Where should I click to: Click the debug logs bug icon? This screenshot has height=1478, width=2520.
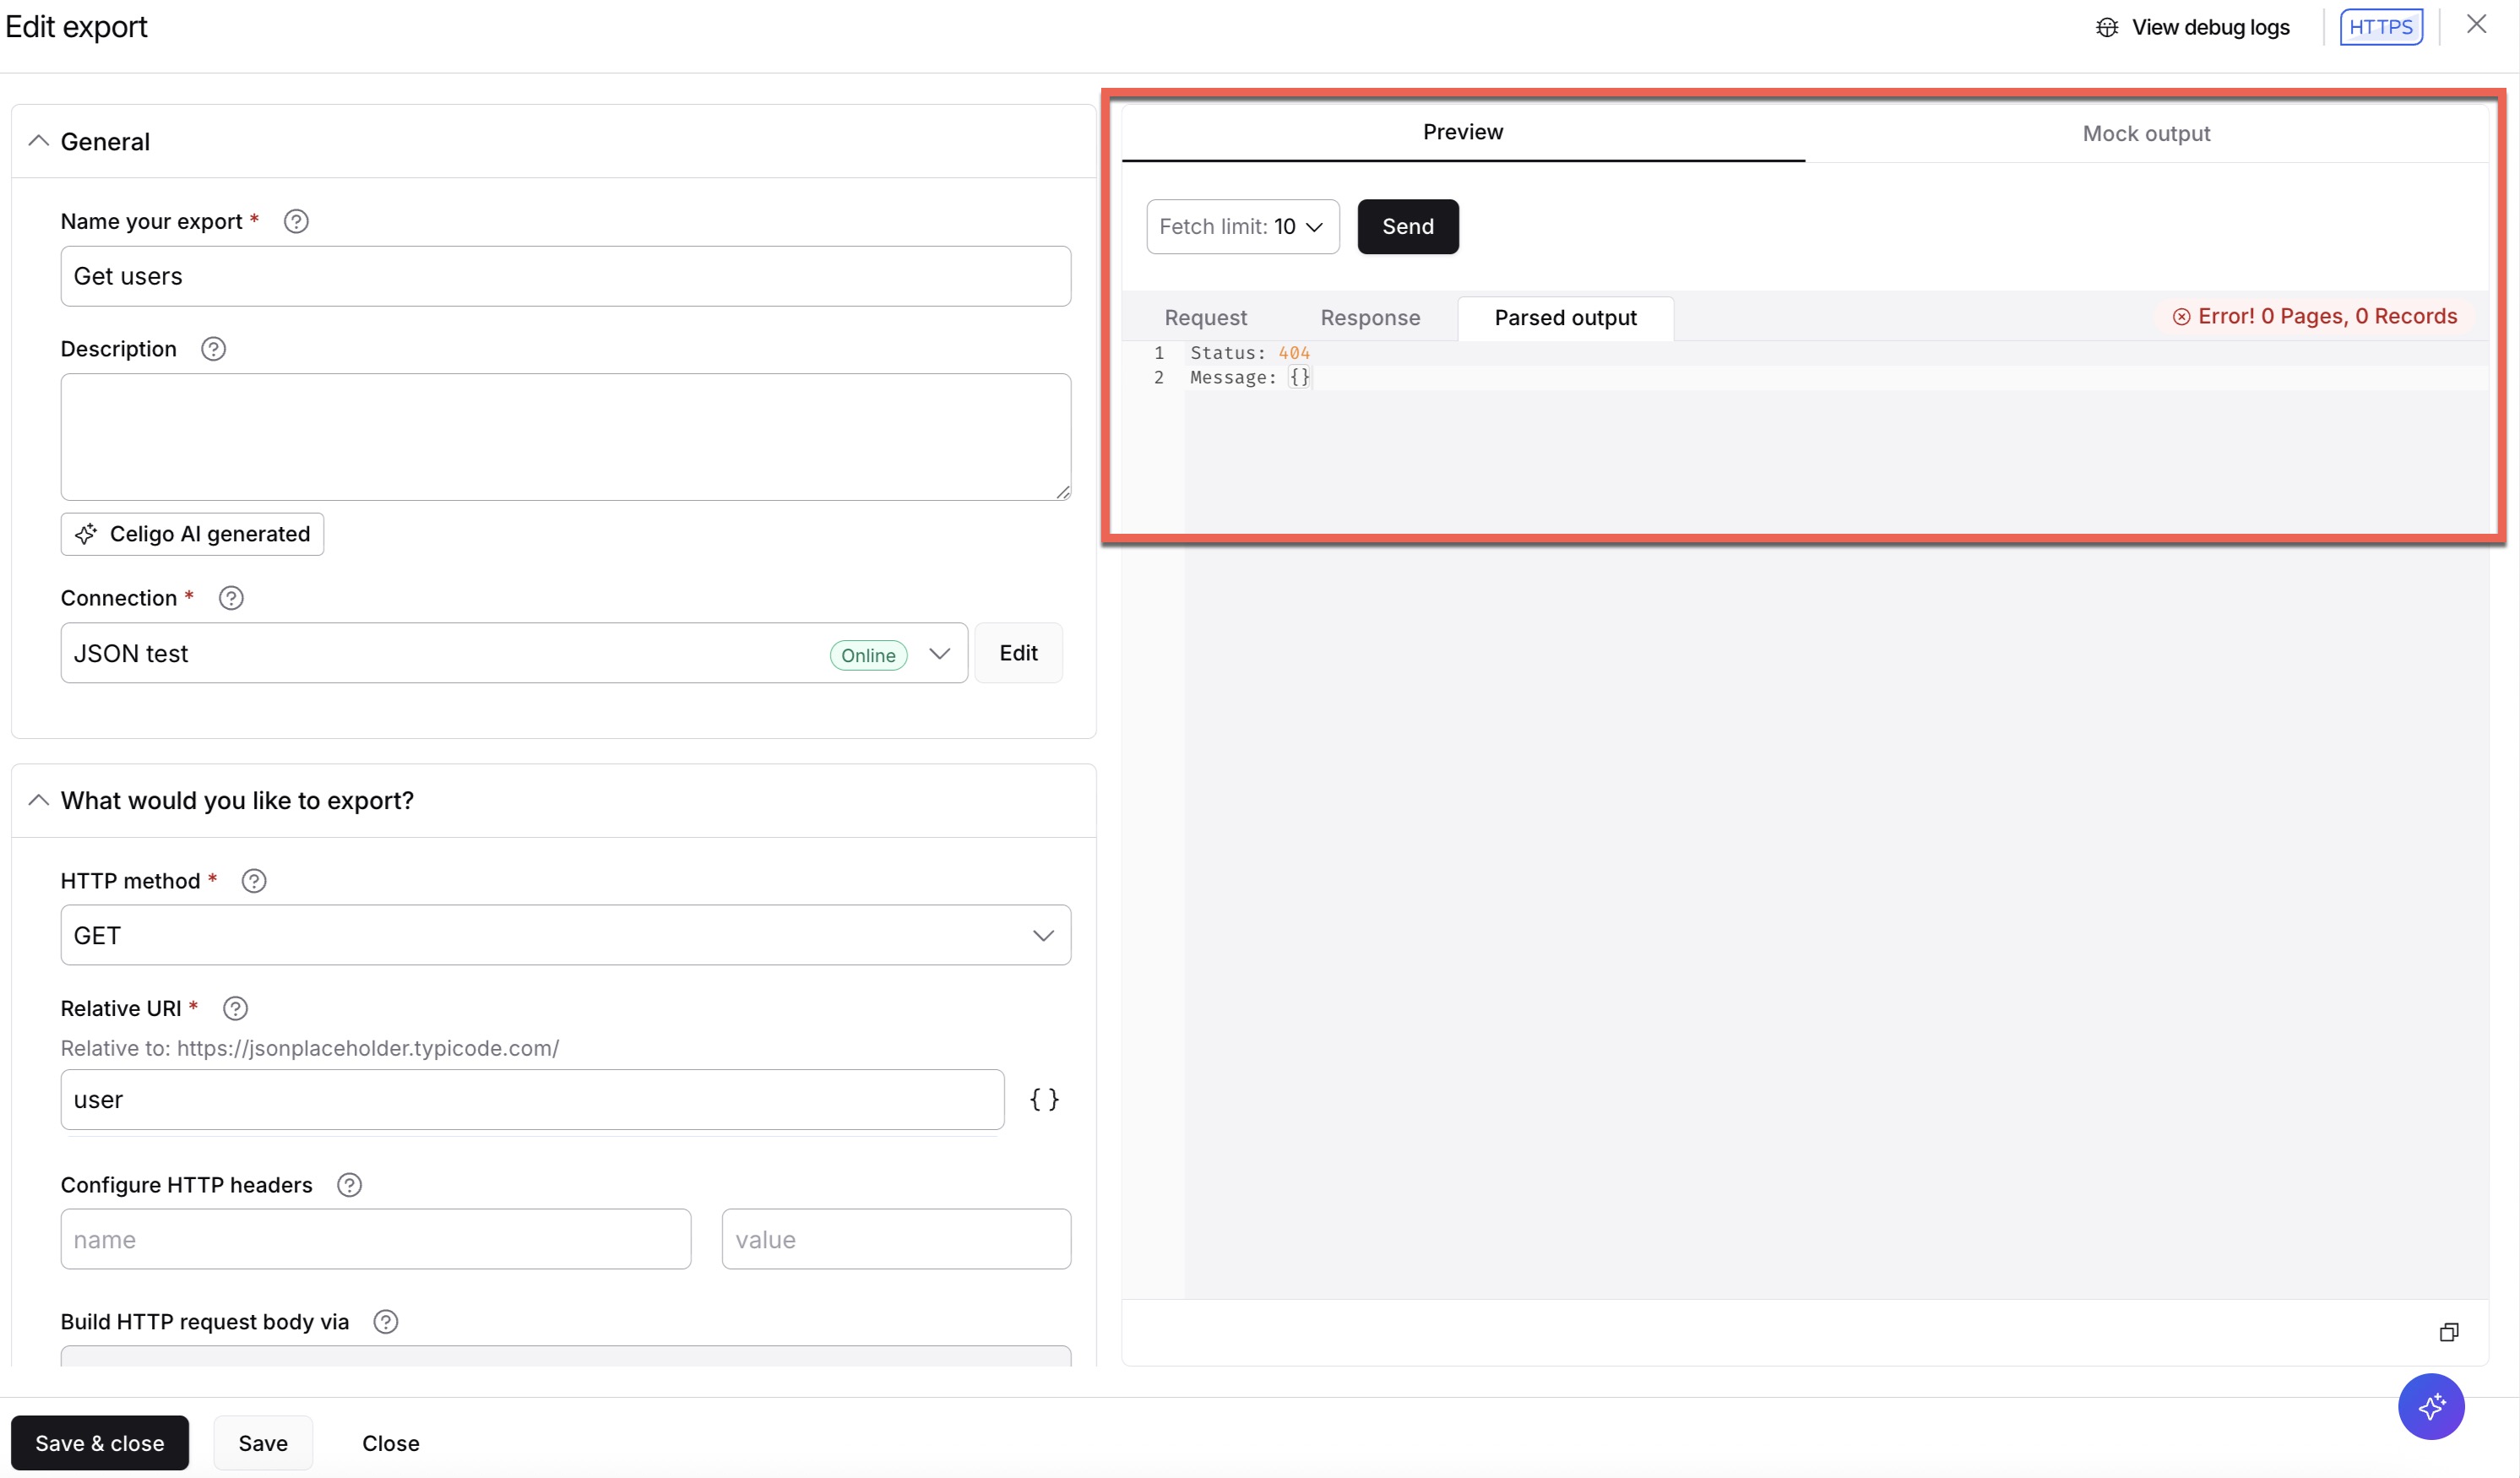2107,27
